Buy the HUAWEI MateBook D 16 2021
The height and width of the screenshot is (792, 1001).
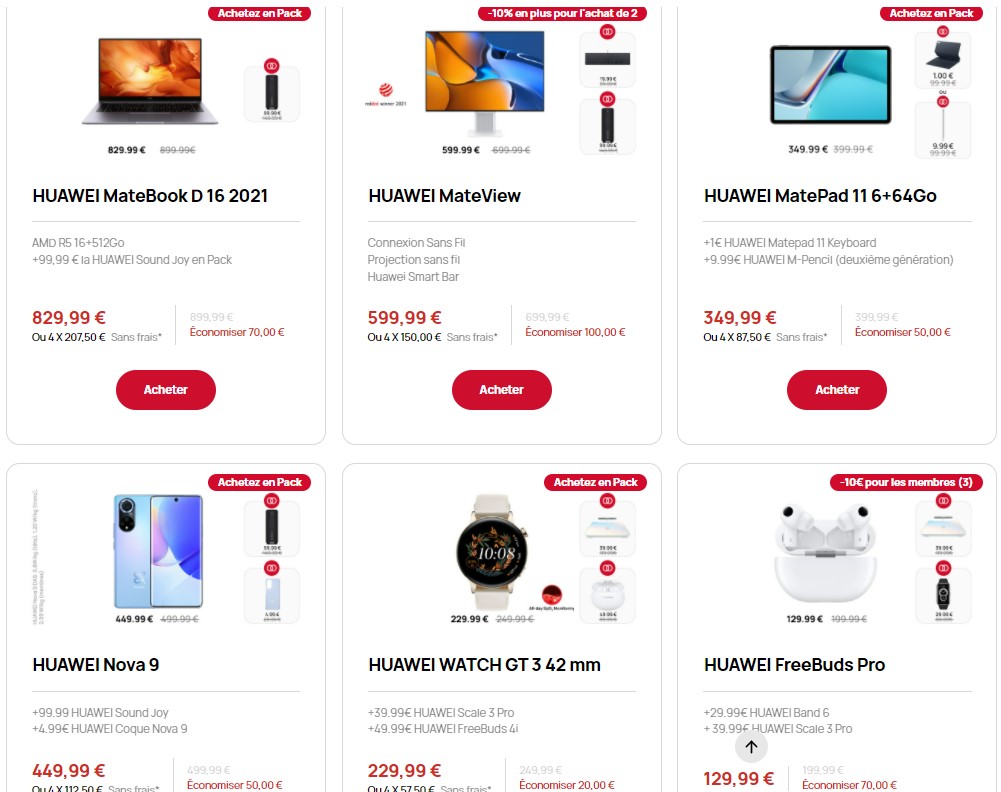click(x=165, y=390)
